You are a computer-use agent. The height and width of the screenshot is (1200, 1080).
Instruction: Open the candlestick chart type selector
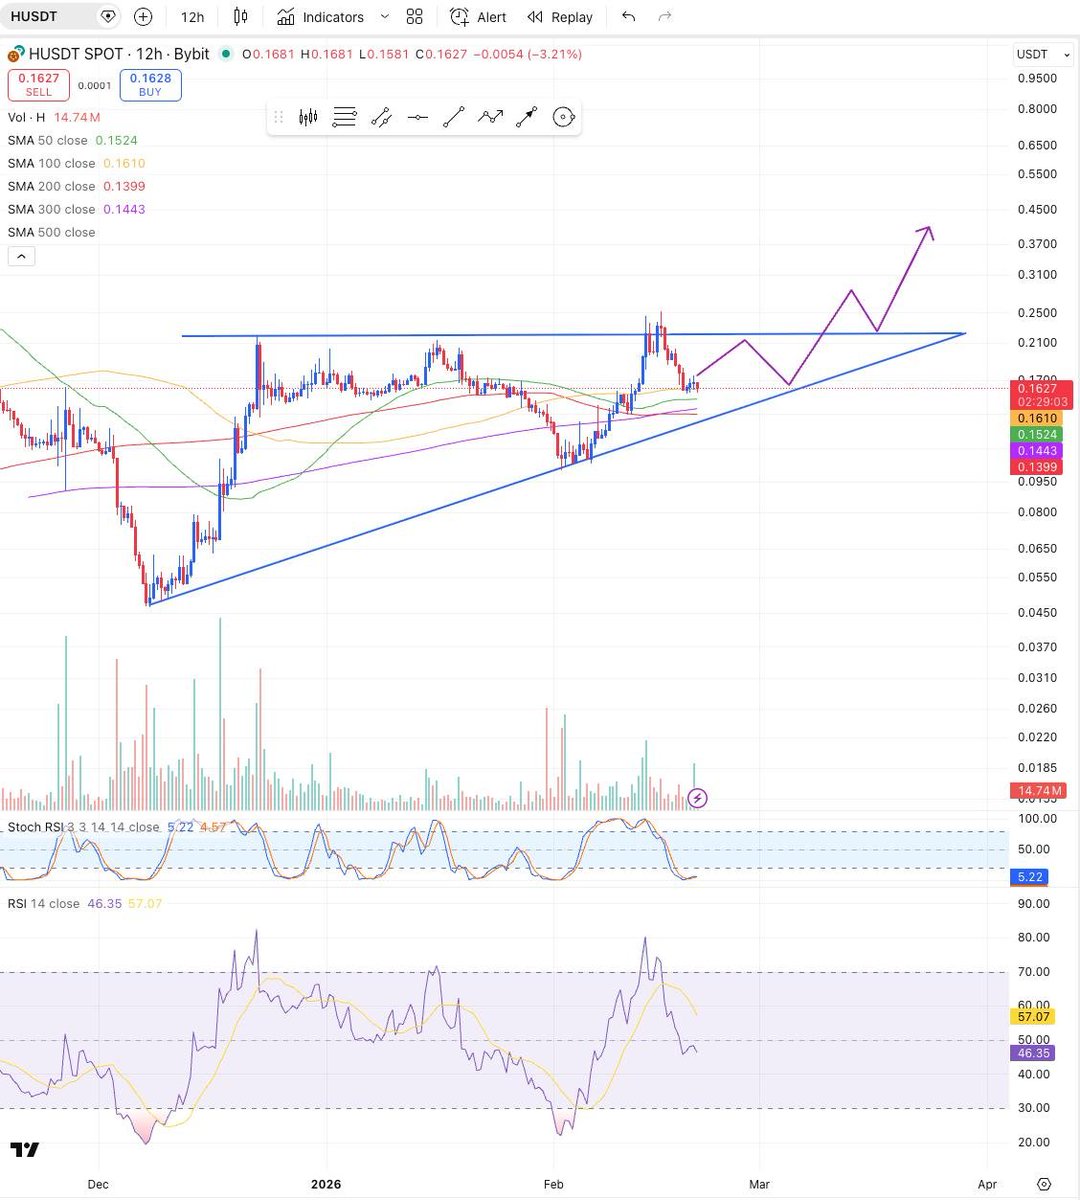pos(240,17)
